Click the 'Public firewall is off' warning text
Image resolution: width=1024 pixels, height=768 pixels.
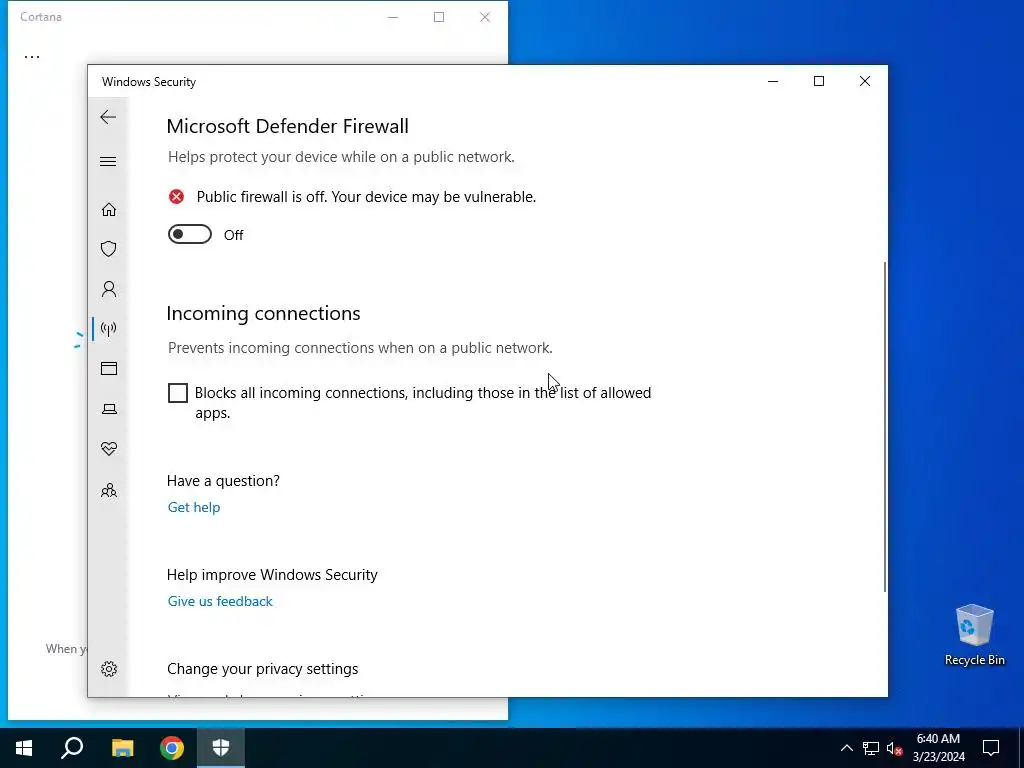click(366, 197)
